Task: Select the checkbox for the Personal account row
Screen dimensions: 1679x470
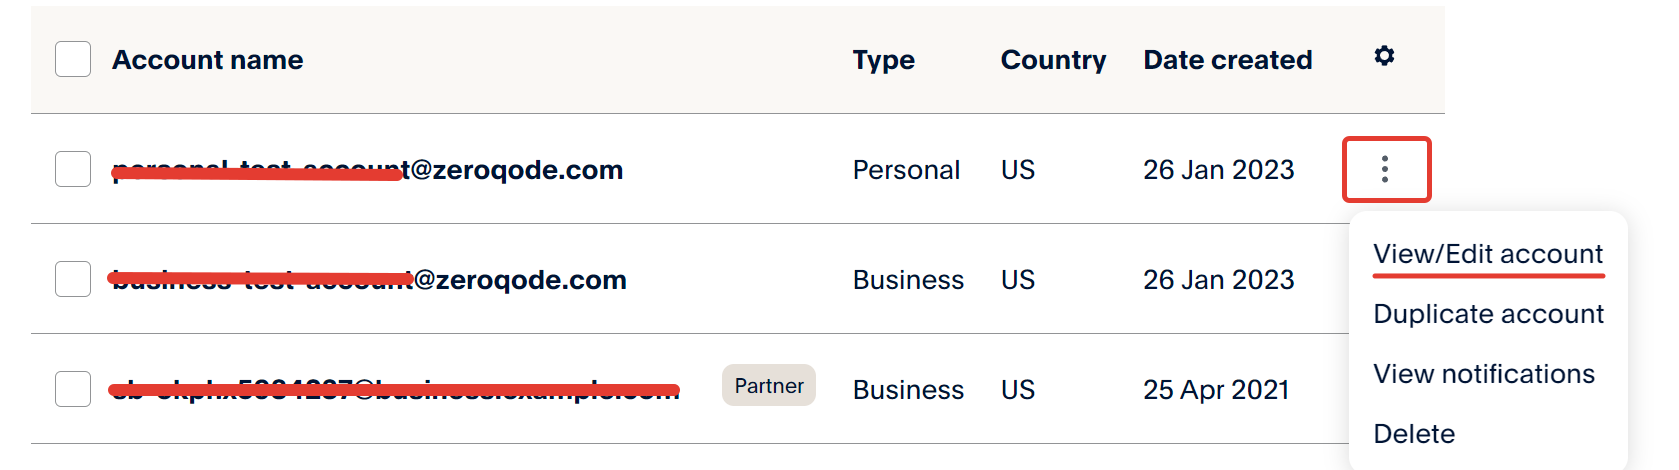Action: coord(73,170)
